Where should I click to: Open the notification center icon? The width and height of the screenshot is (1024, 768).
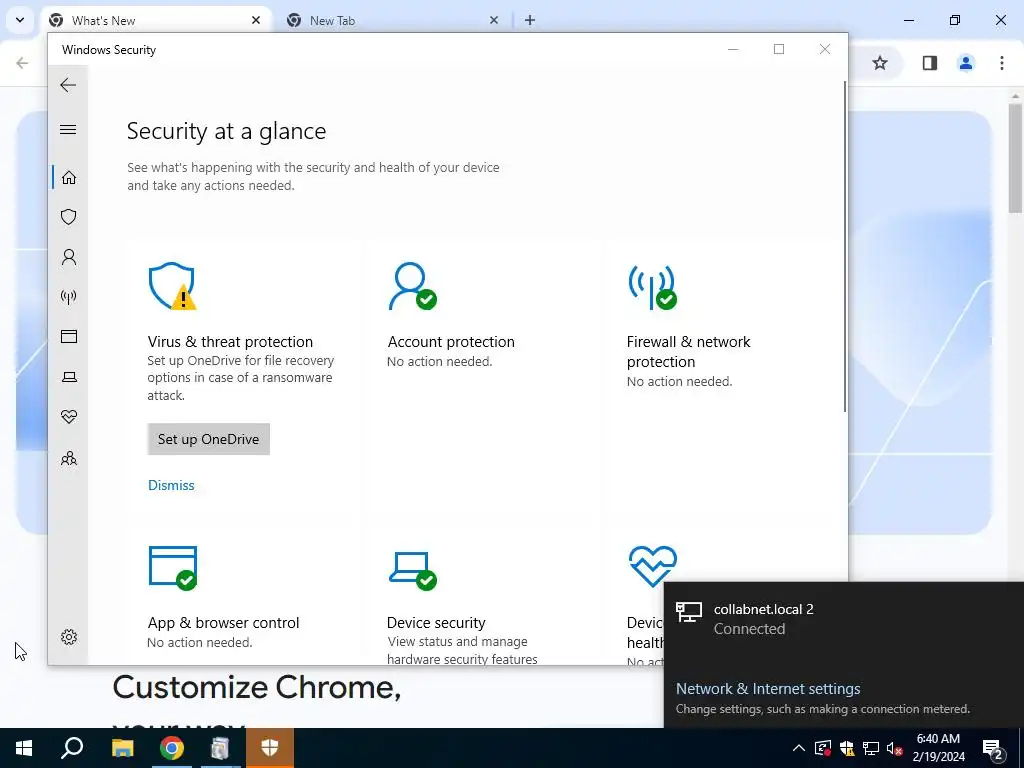click(993, 749)
